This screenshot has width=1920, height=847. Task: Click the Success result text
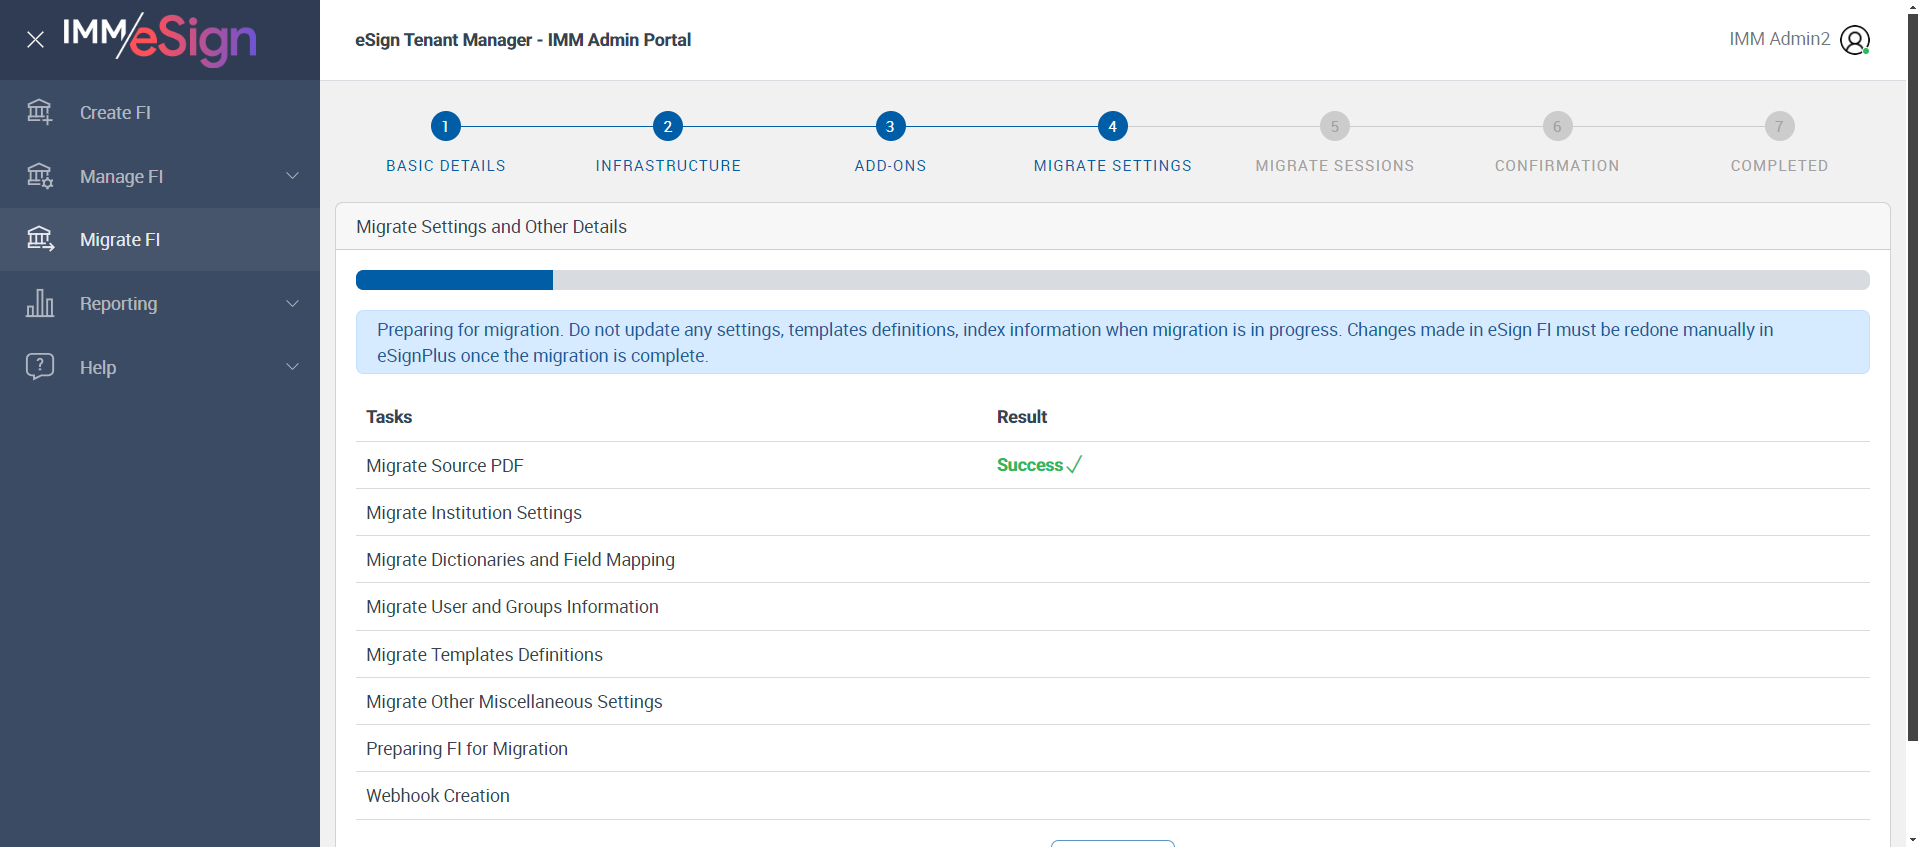(x=1030, y=465)
